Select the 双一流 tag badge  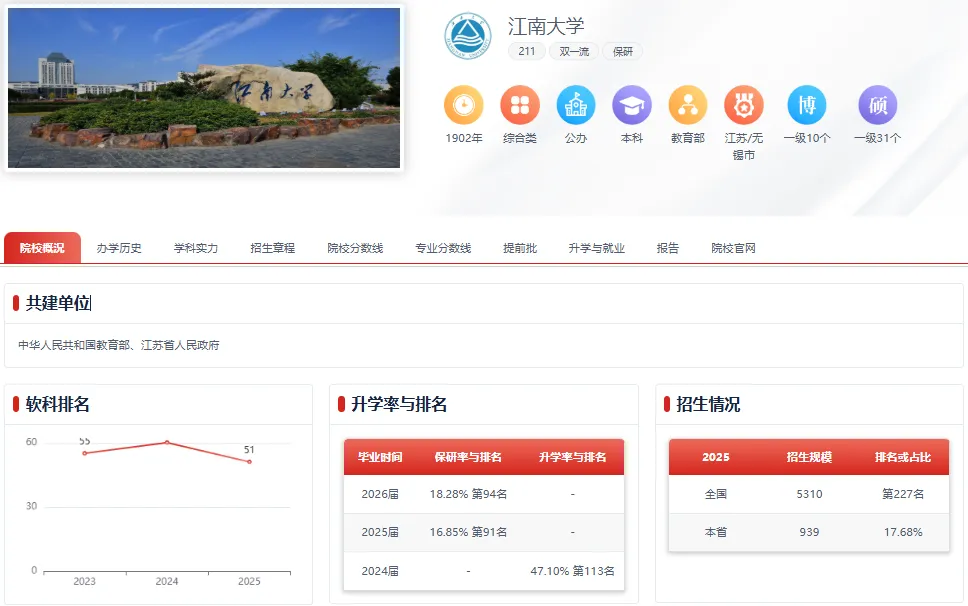pos(574,51)
